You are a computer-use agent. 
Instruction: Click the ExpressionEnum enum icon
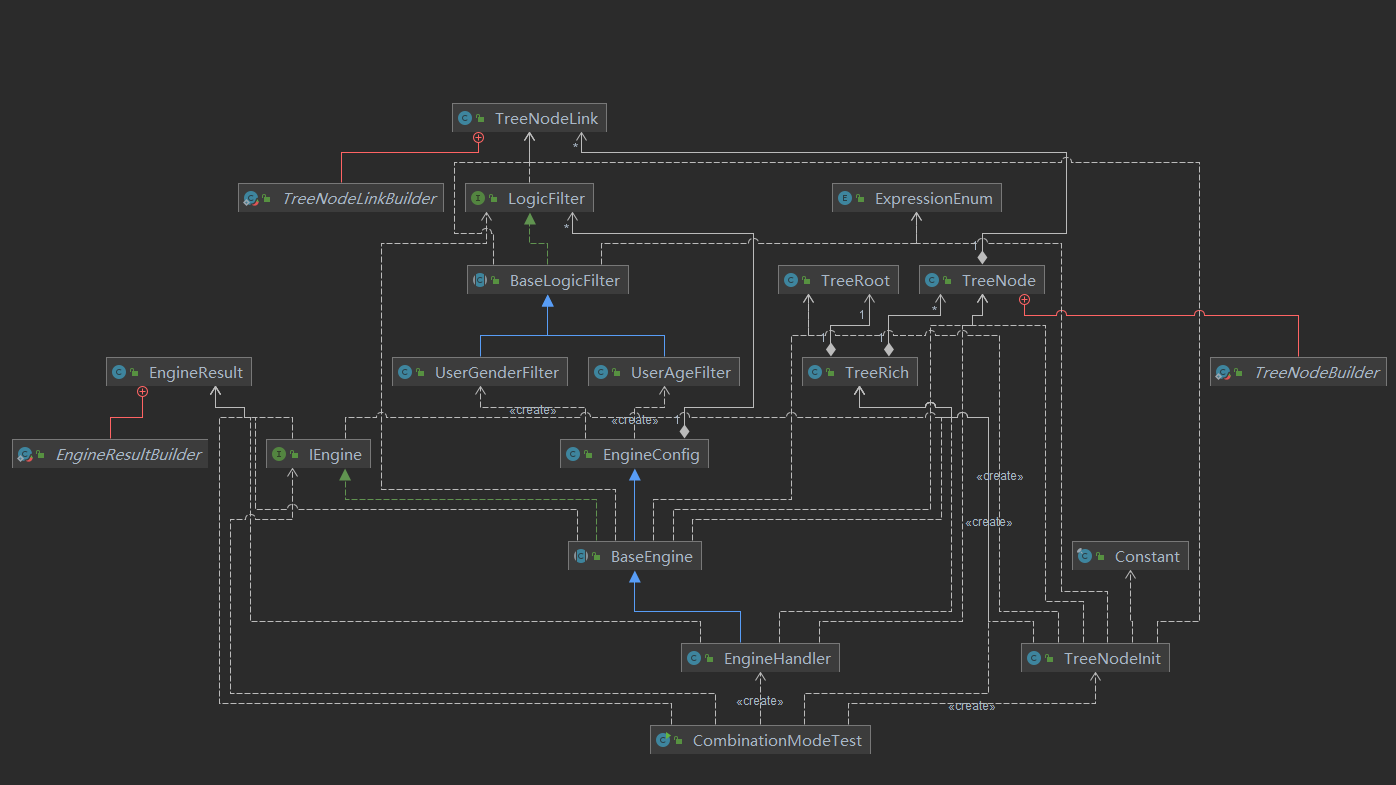pyautogui.click(x=844, y=198)
